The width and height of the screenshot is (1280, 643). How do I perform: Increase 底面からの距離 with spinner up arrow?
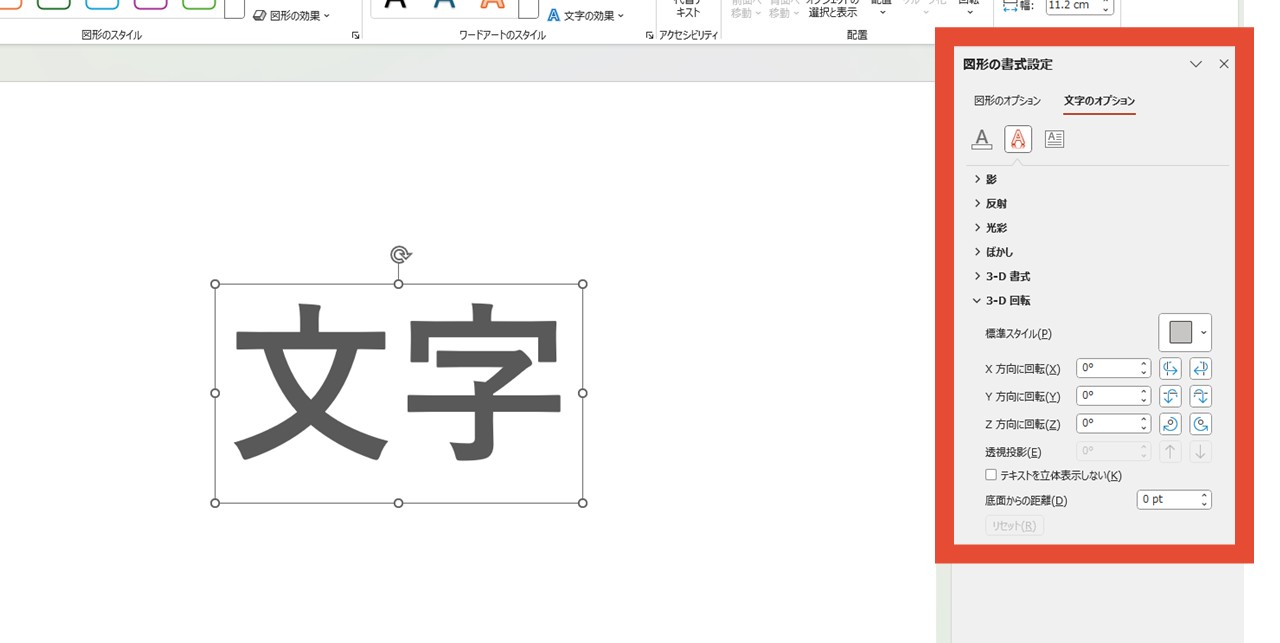point(1205,495)
